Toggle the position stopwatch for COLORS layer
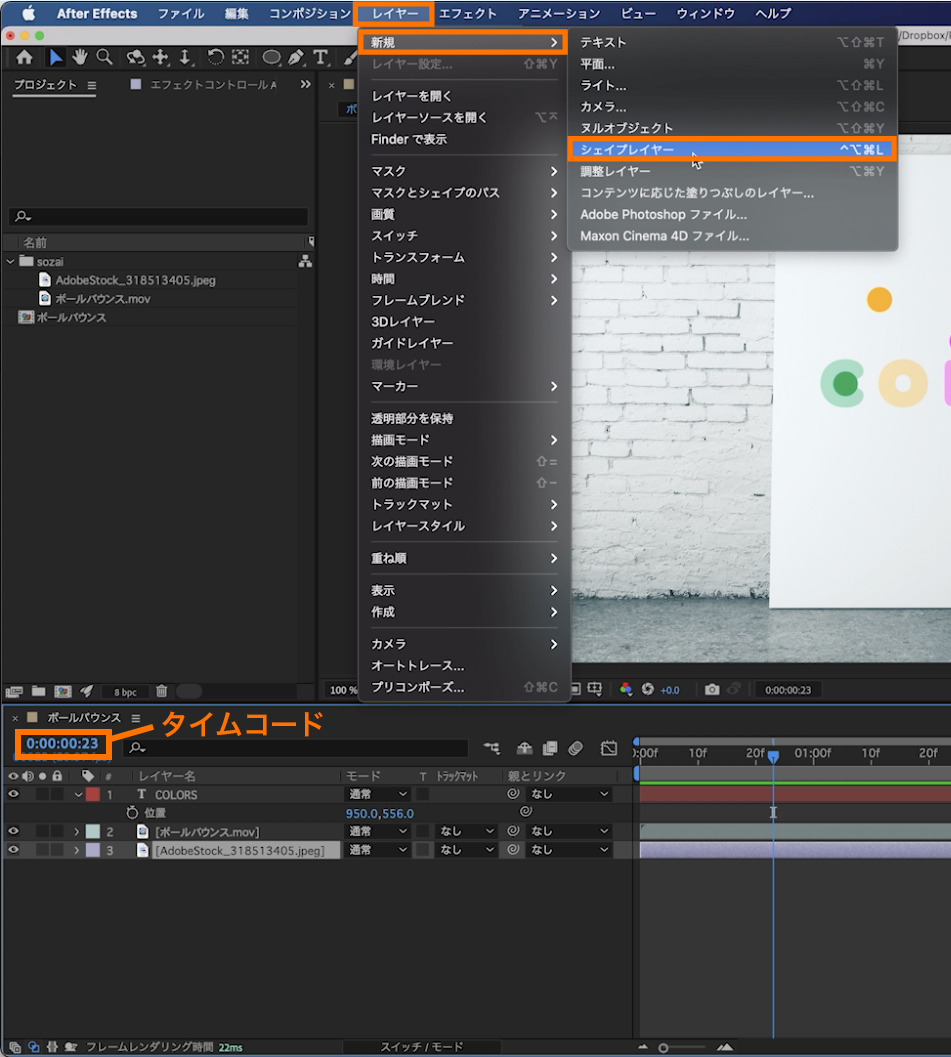 pos(132,813)
